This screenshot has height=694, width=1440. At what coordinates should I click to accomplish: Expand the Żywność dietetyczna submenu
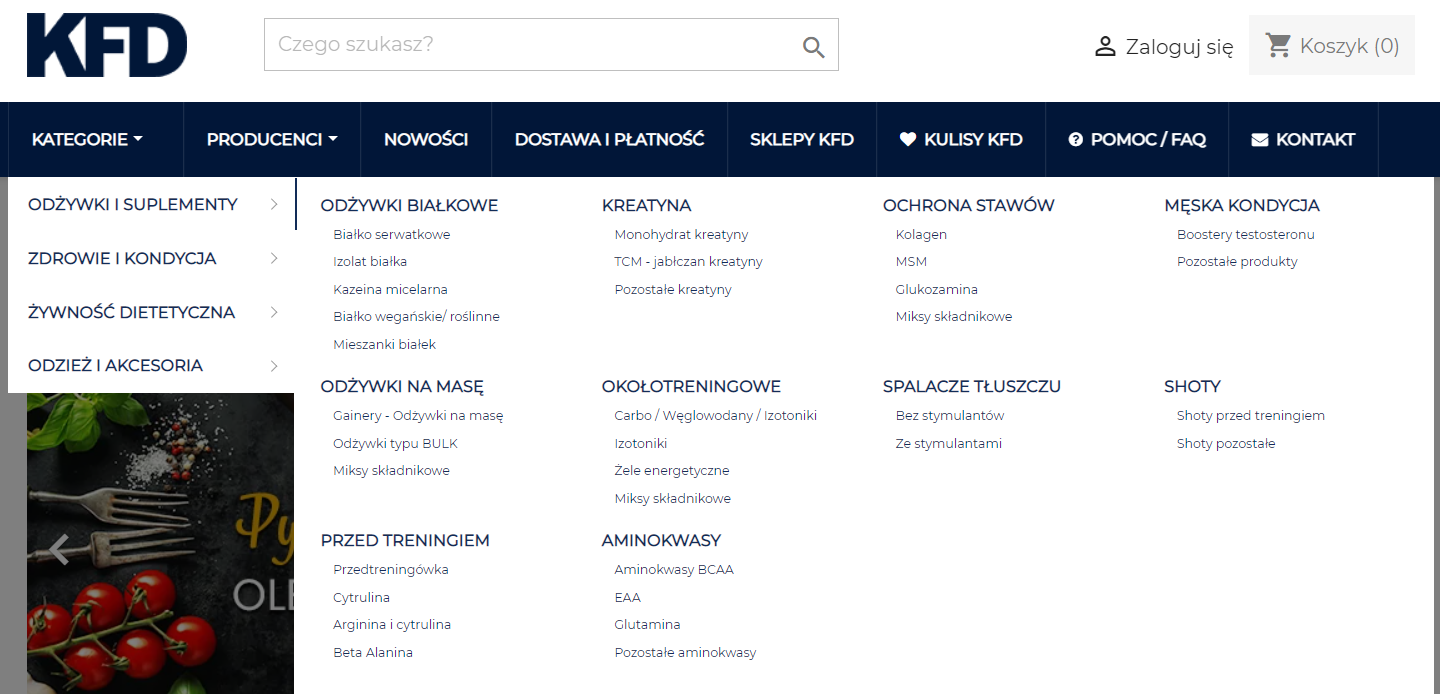tap(152, 313)
